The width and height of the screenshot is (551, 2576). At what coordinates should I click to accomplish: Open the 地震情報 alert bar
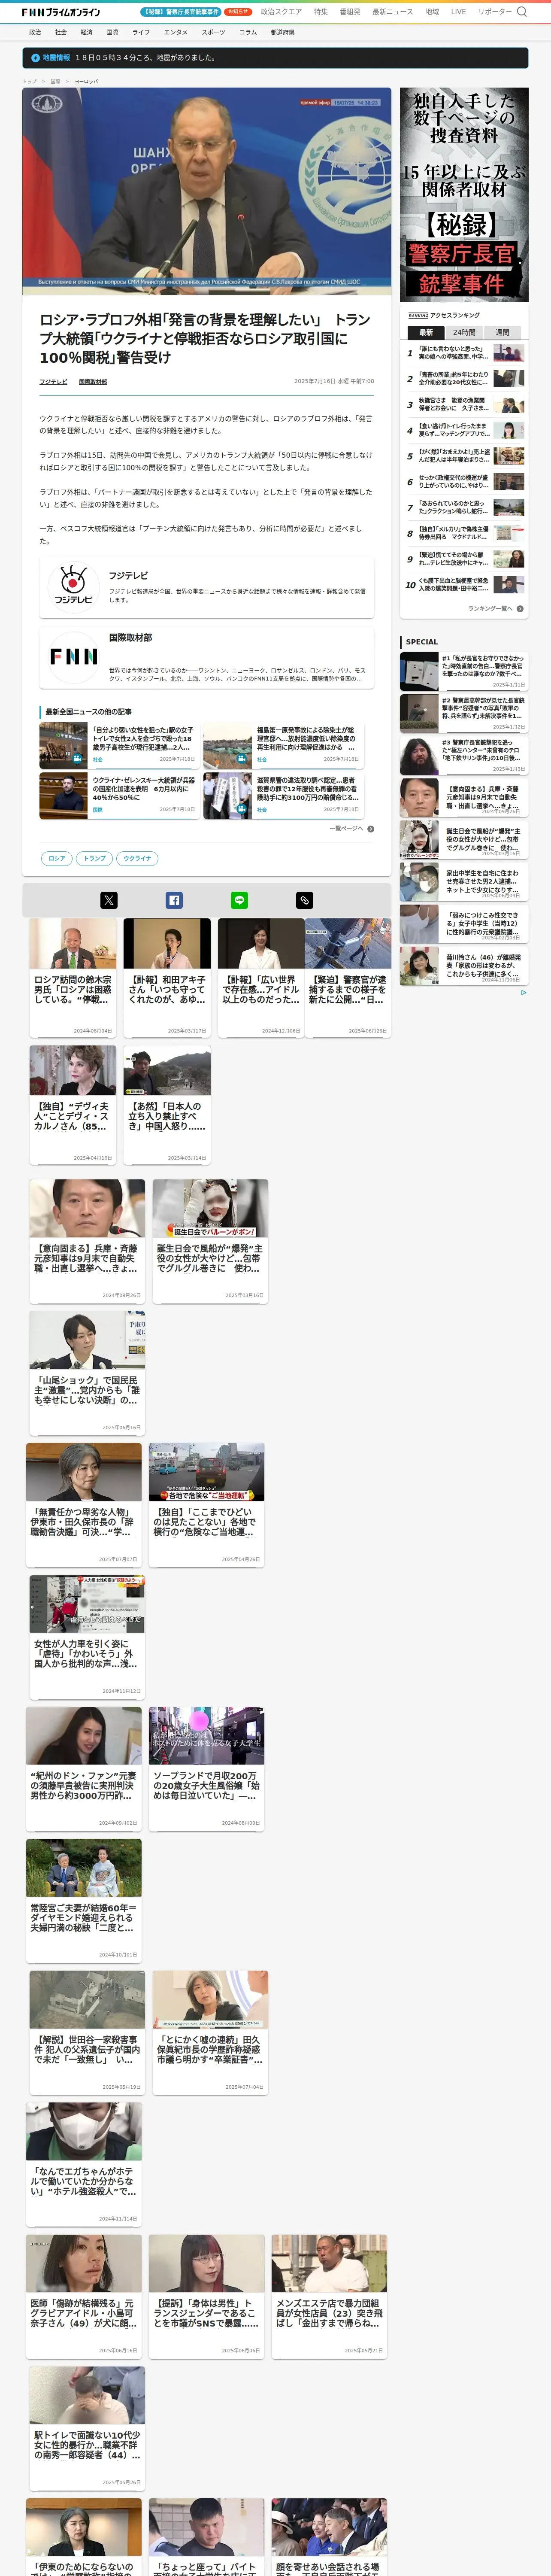tap(275, 58)
